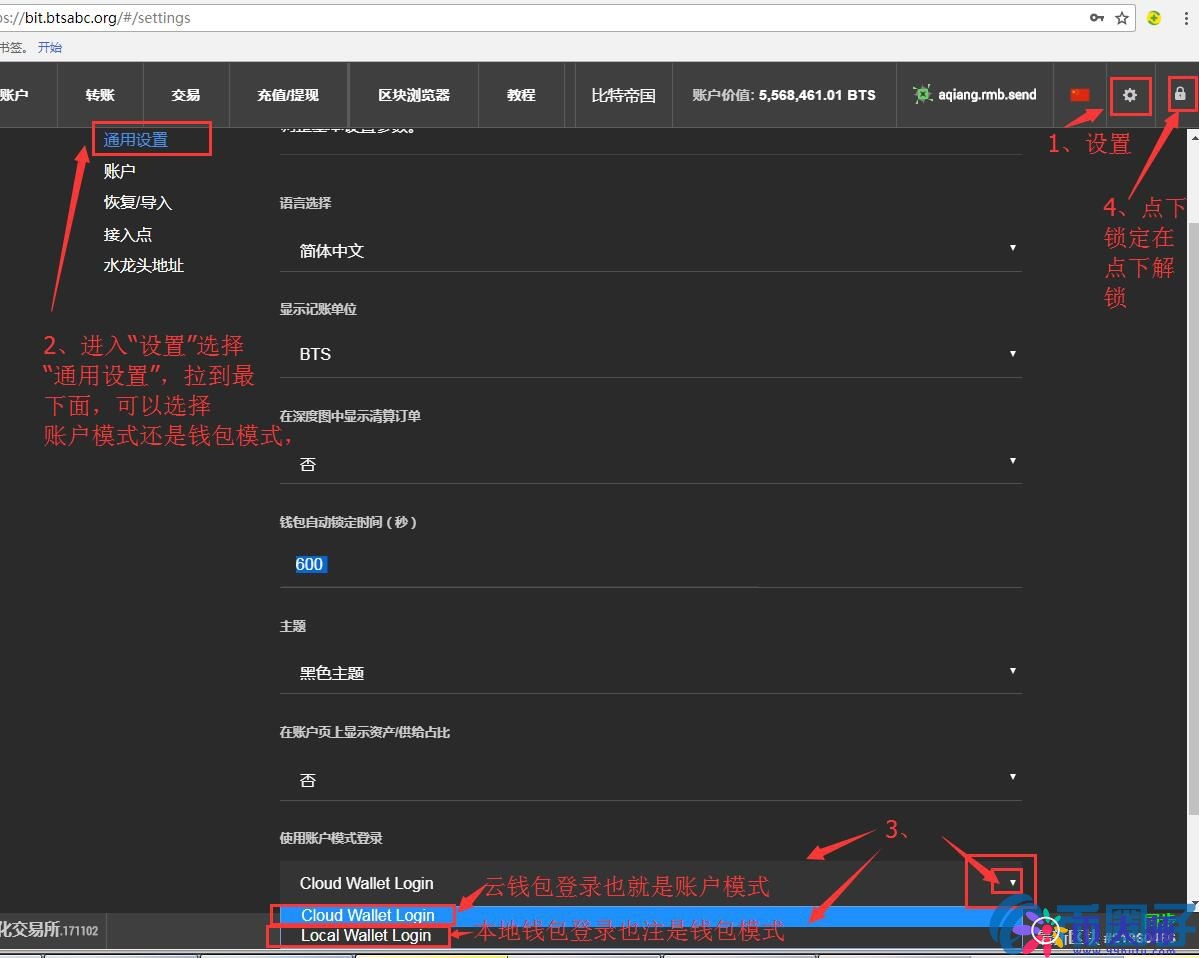This screenshot has height=958, width=1199.
Task: Click the padlock icon to unlock the wallet
Action: pos(1181,93)
